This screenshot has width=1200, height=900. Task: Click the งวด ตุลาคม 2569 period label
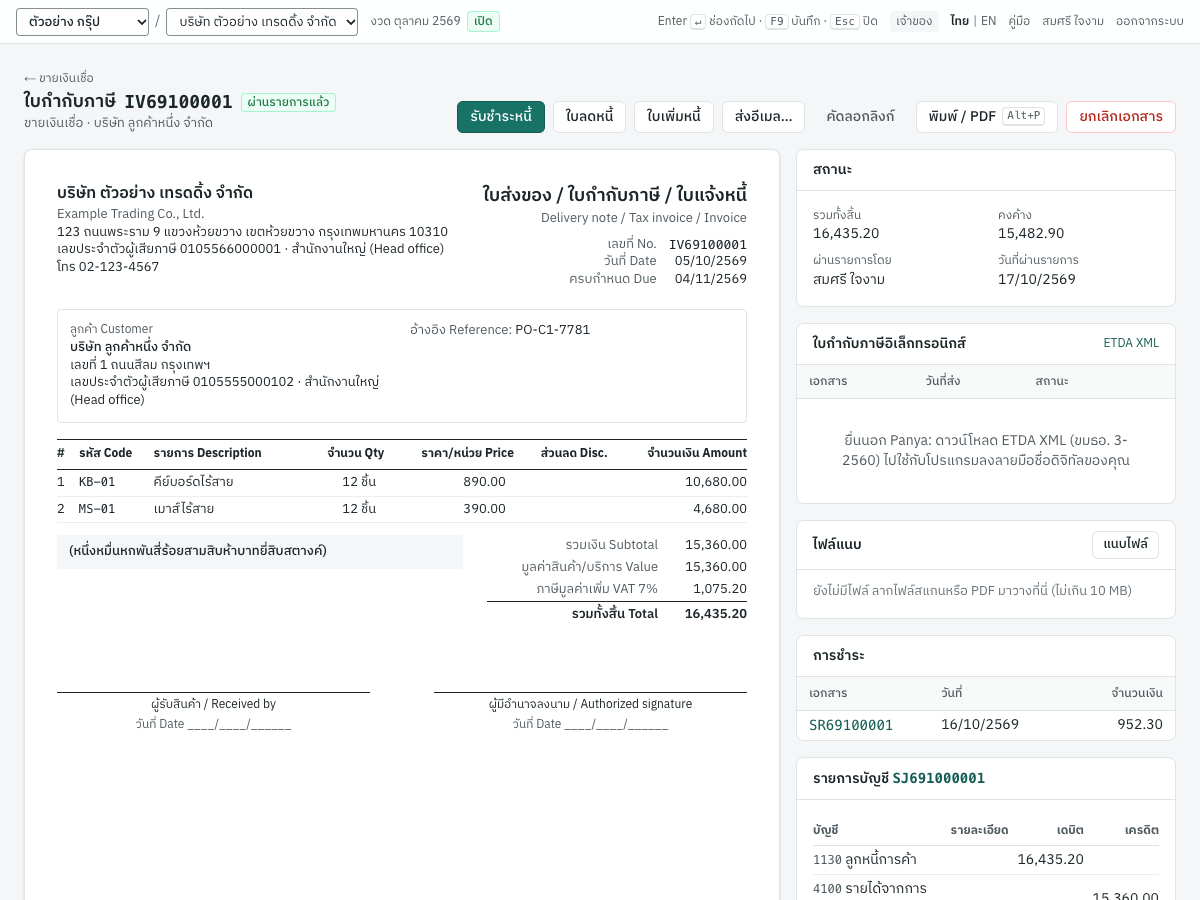[415, 21]
